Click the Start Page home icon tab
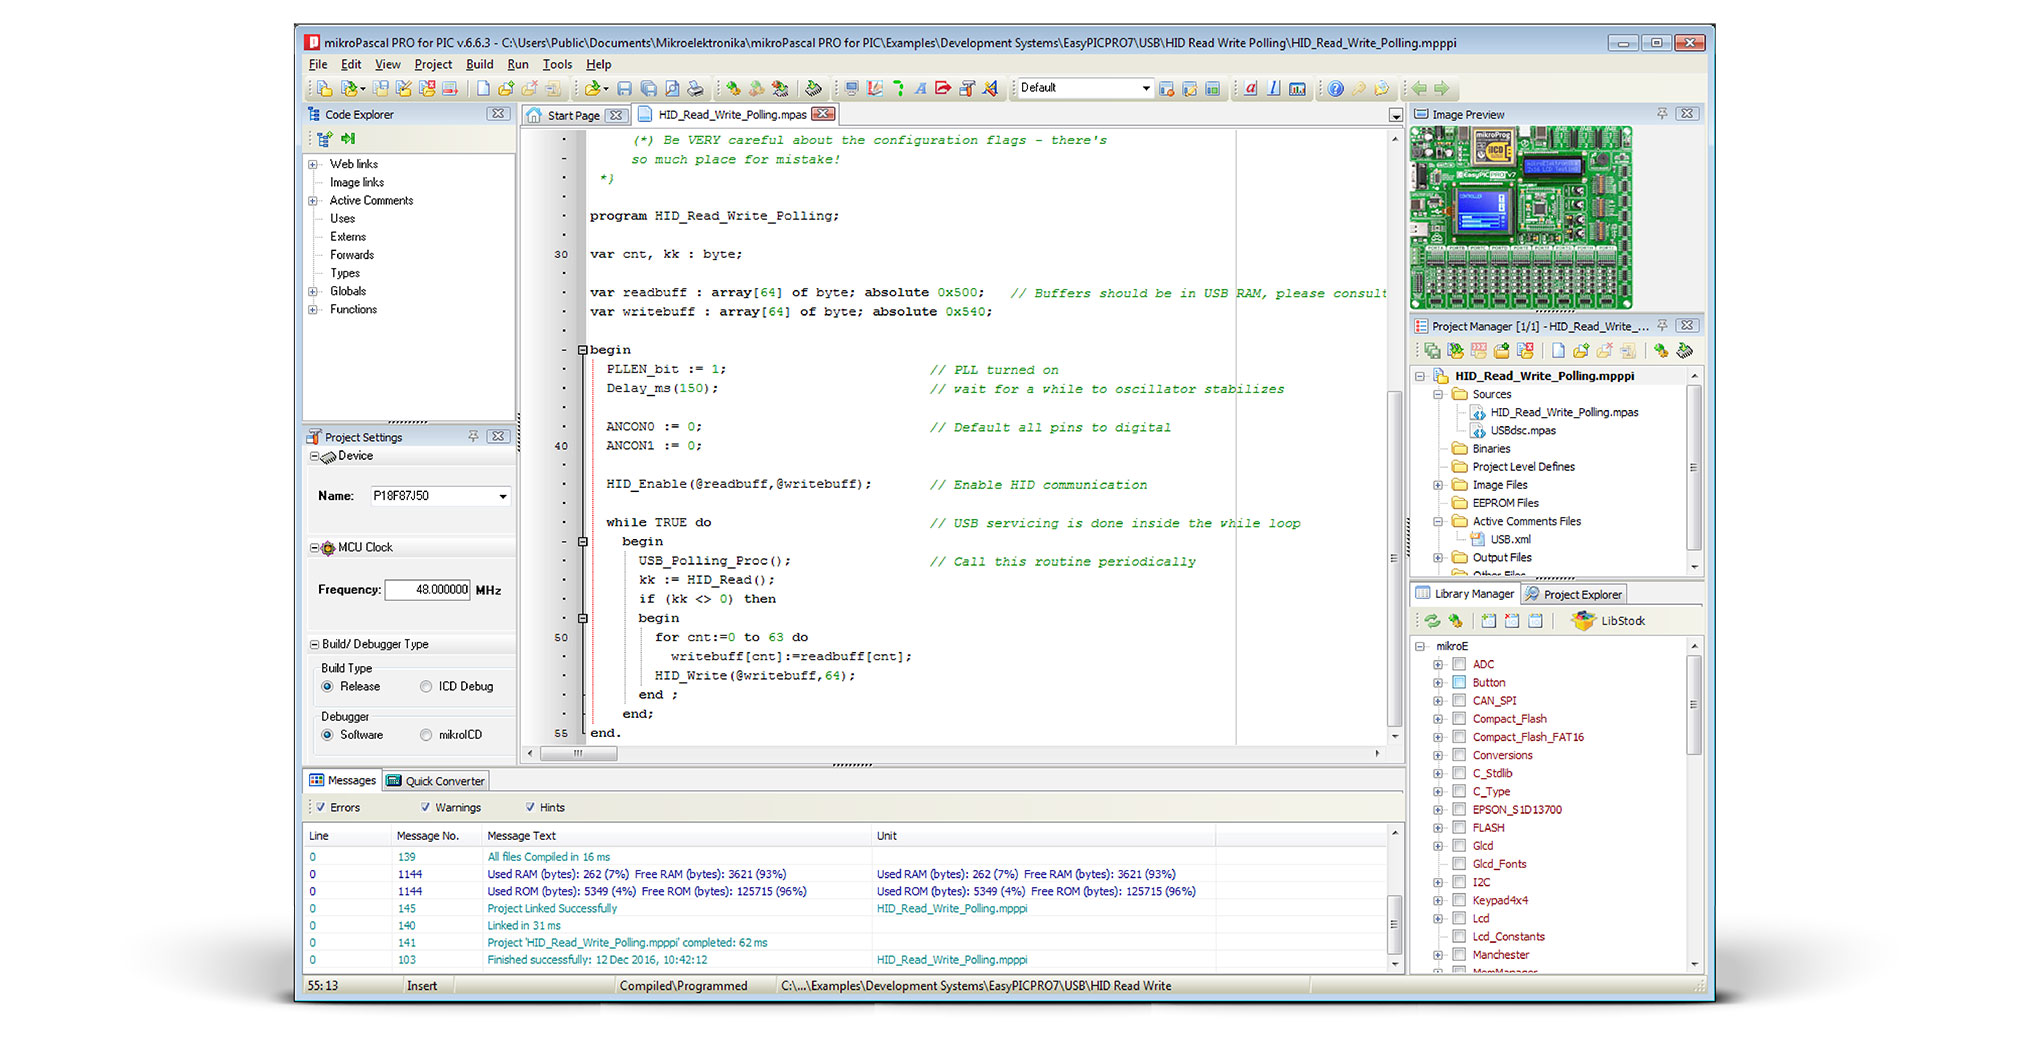The image size is (2022, 1044). click(x=575, y=115)
